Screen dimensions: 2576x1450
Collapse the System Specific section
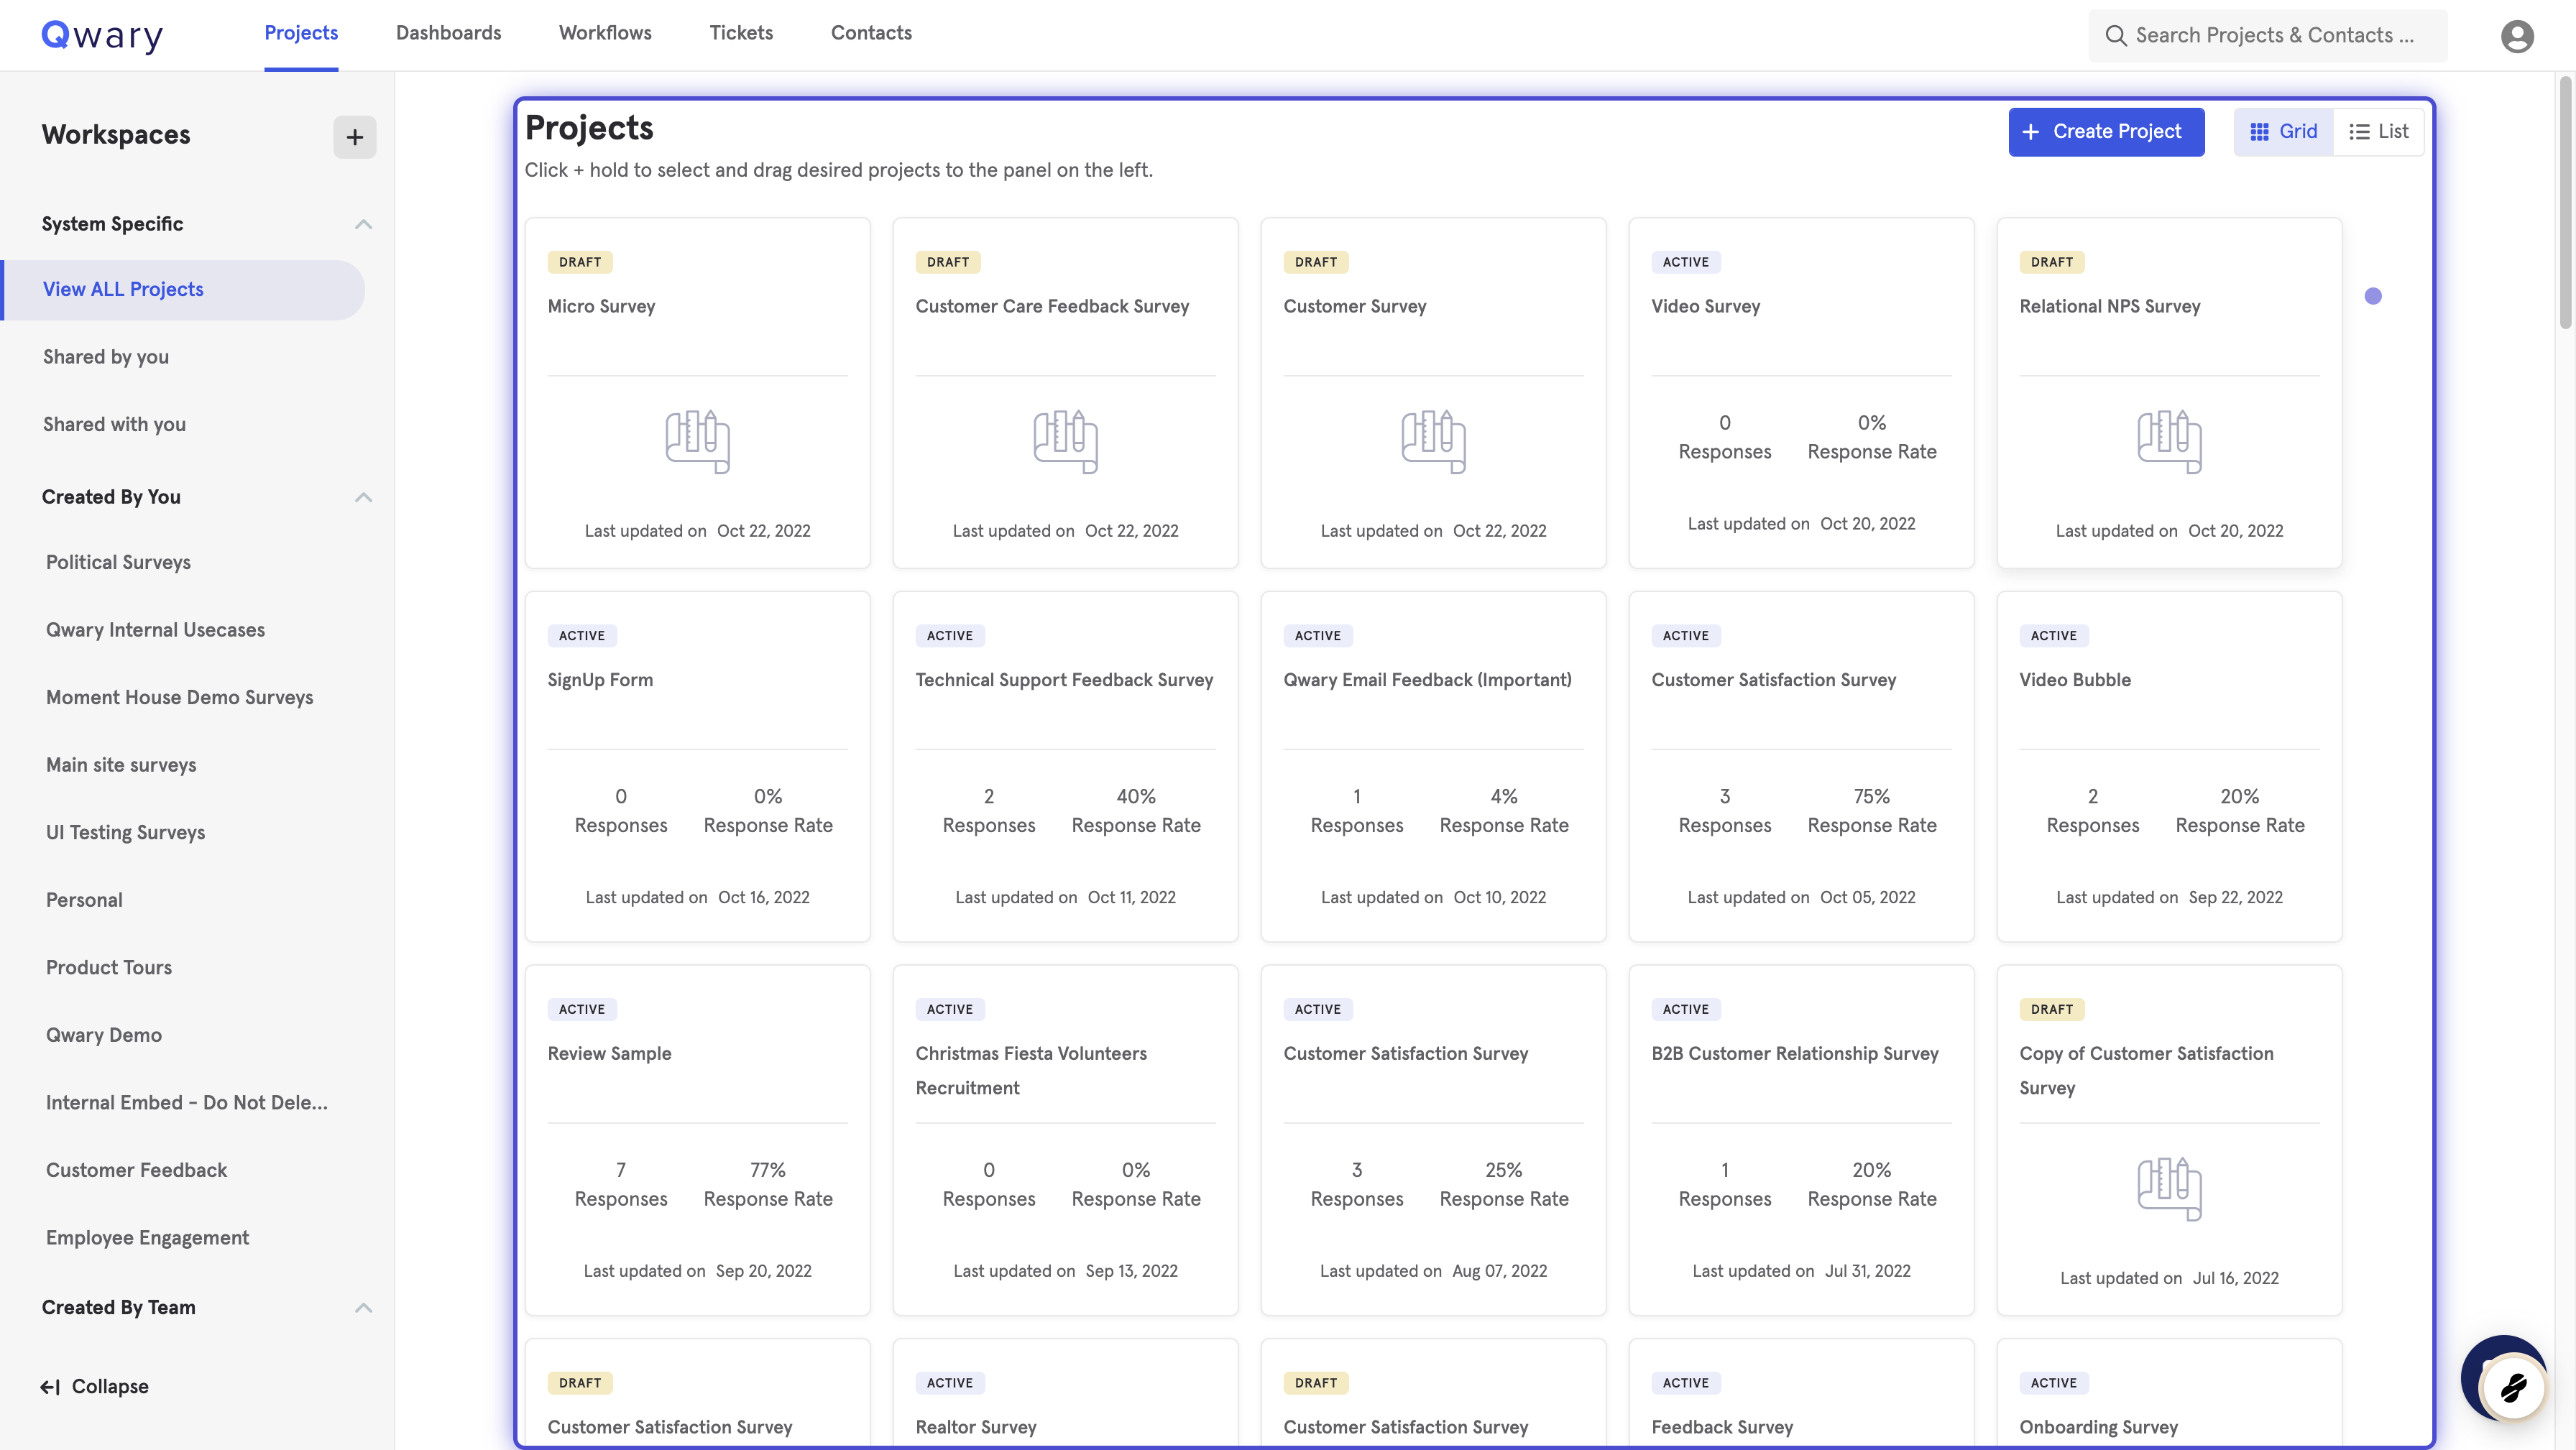tap(363, 224)
